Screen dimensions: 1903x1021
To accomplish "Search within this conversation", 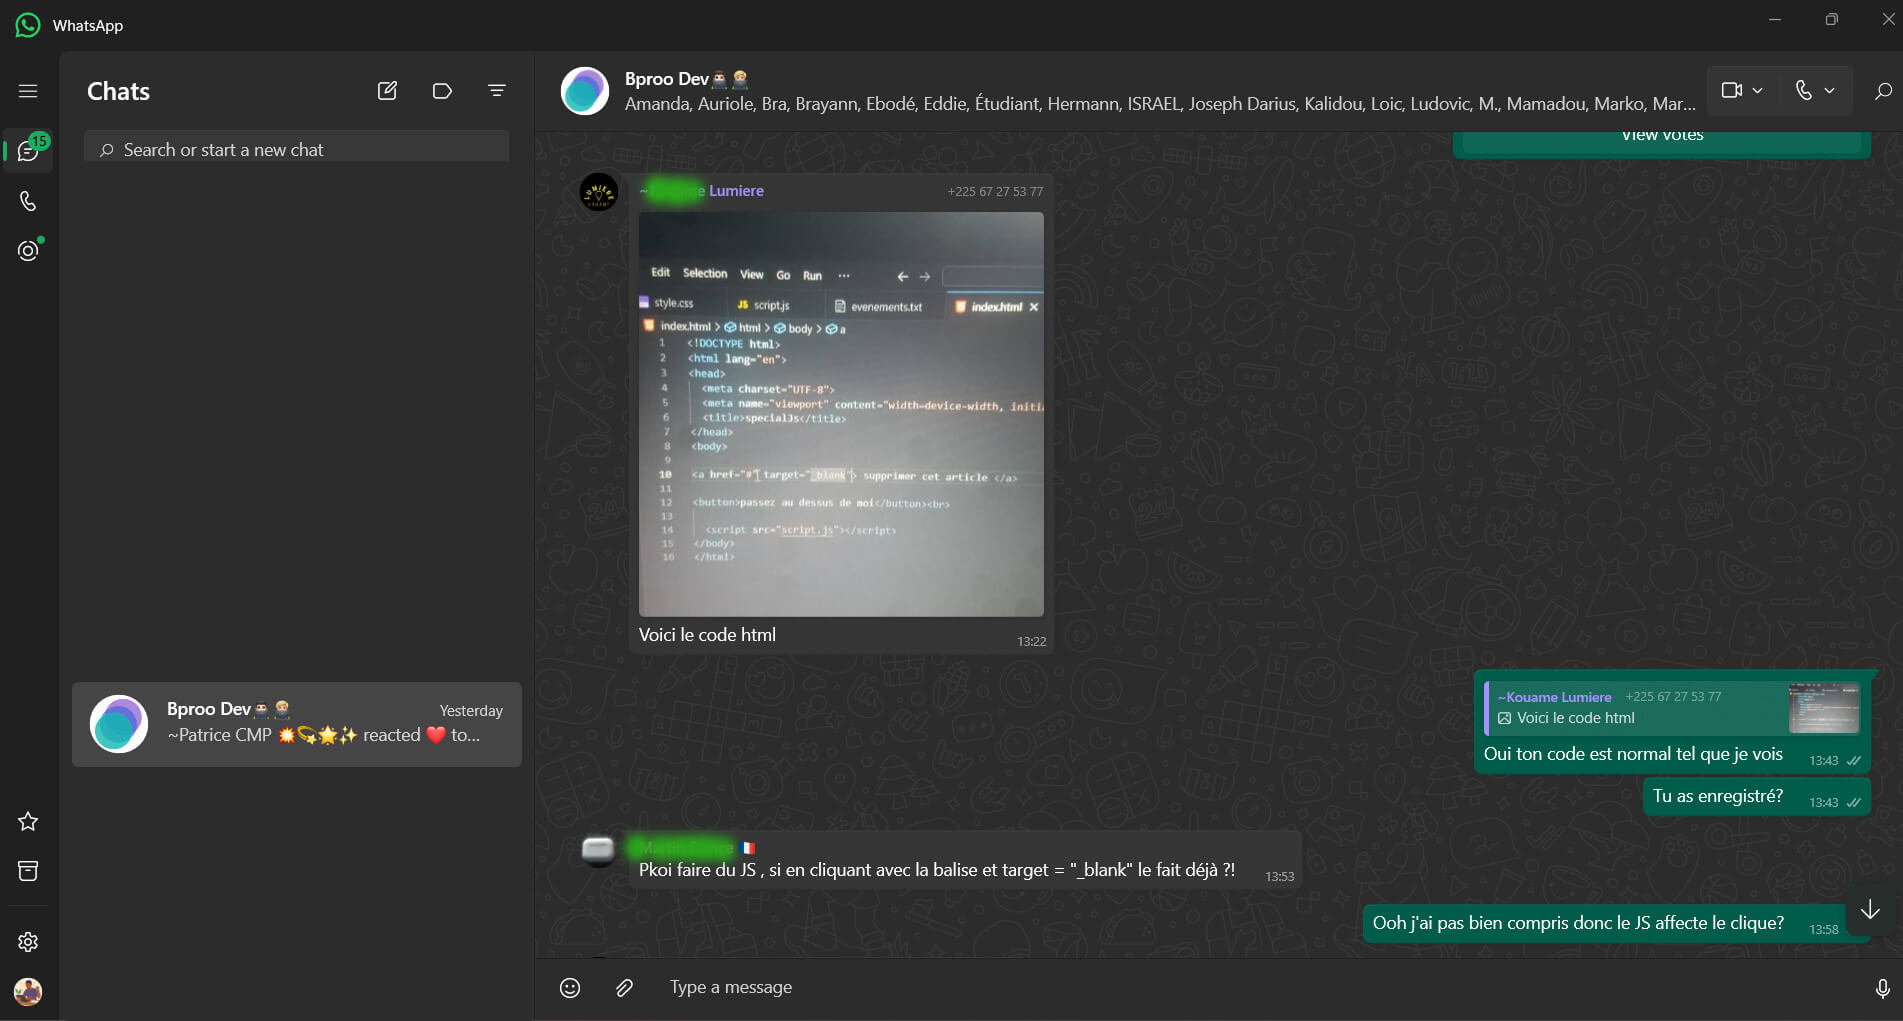I will tap(1883, 91).
